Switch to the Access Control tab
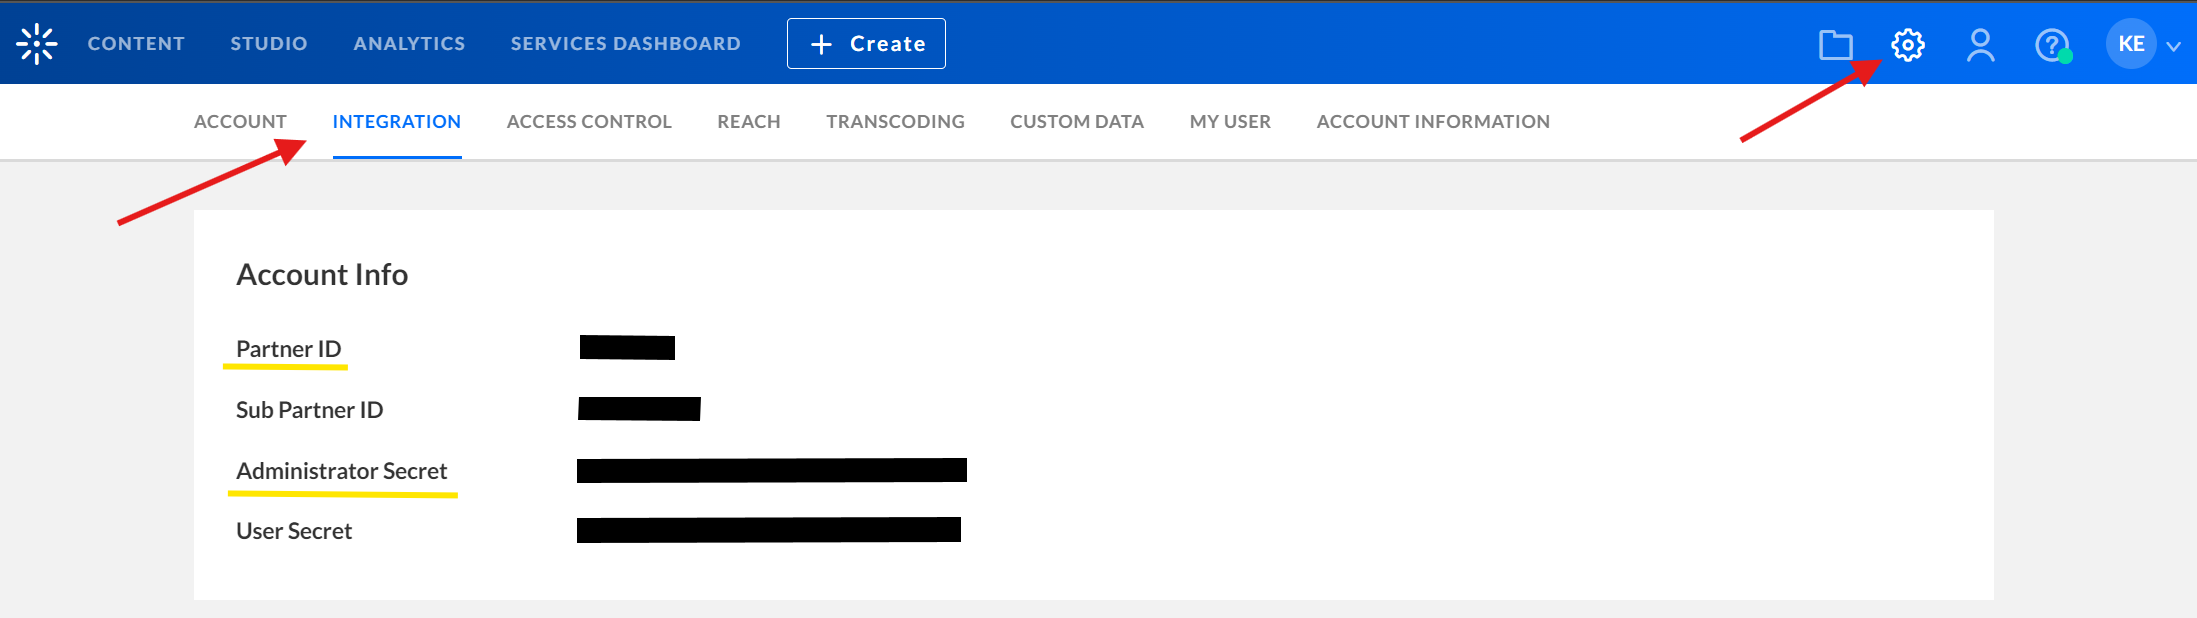 [x=589, y=122]
